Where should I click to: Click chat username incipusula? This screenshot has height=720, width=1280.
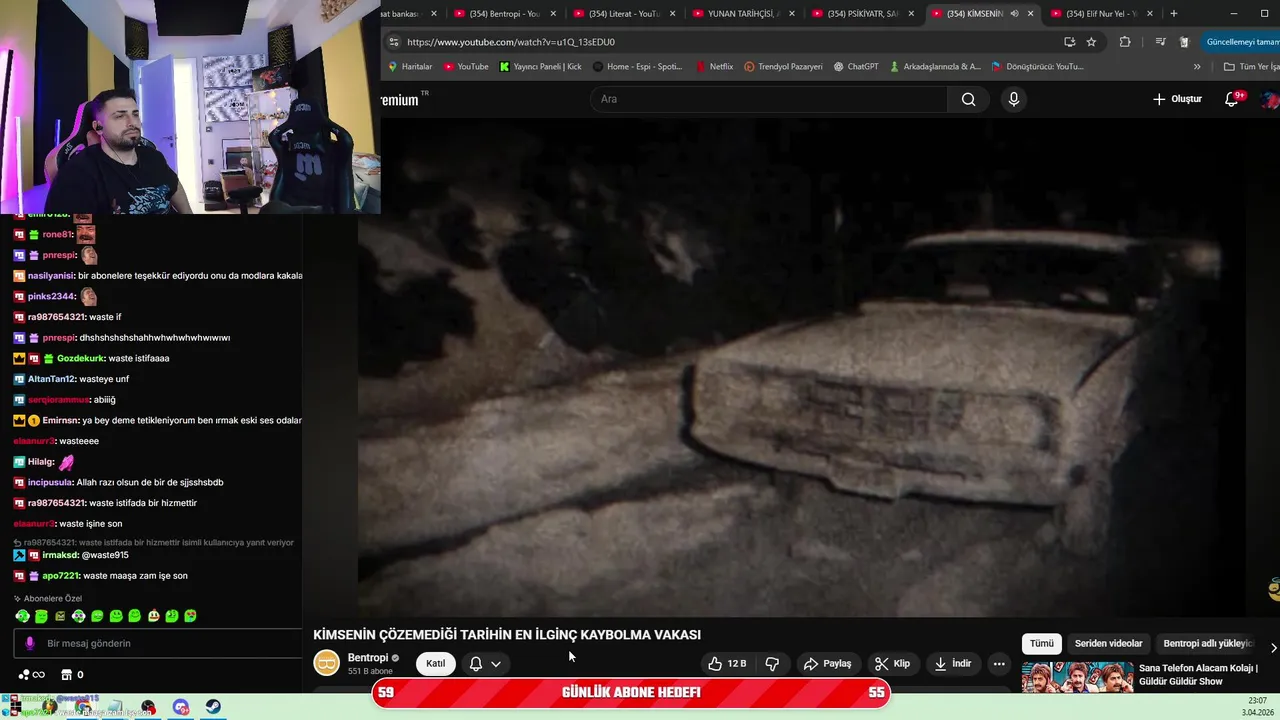[x=51, y=482]
